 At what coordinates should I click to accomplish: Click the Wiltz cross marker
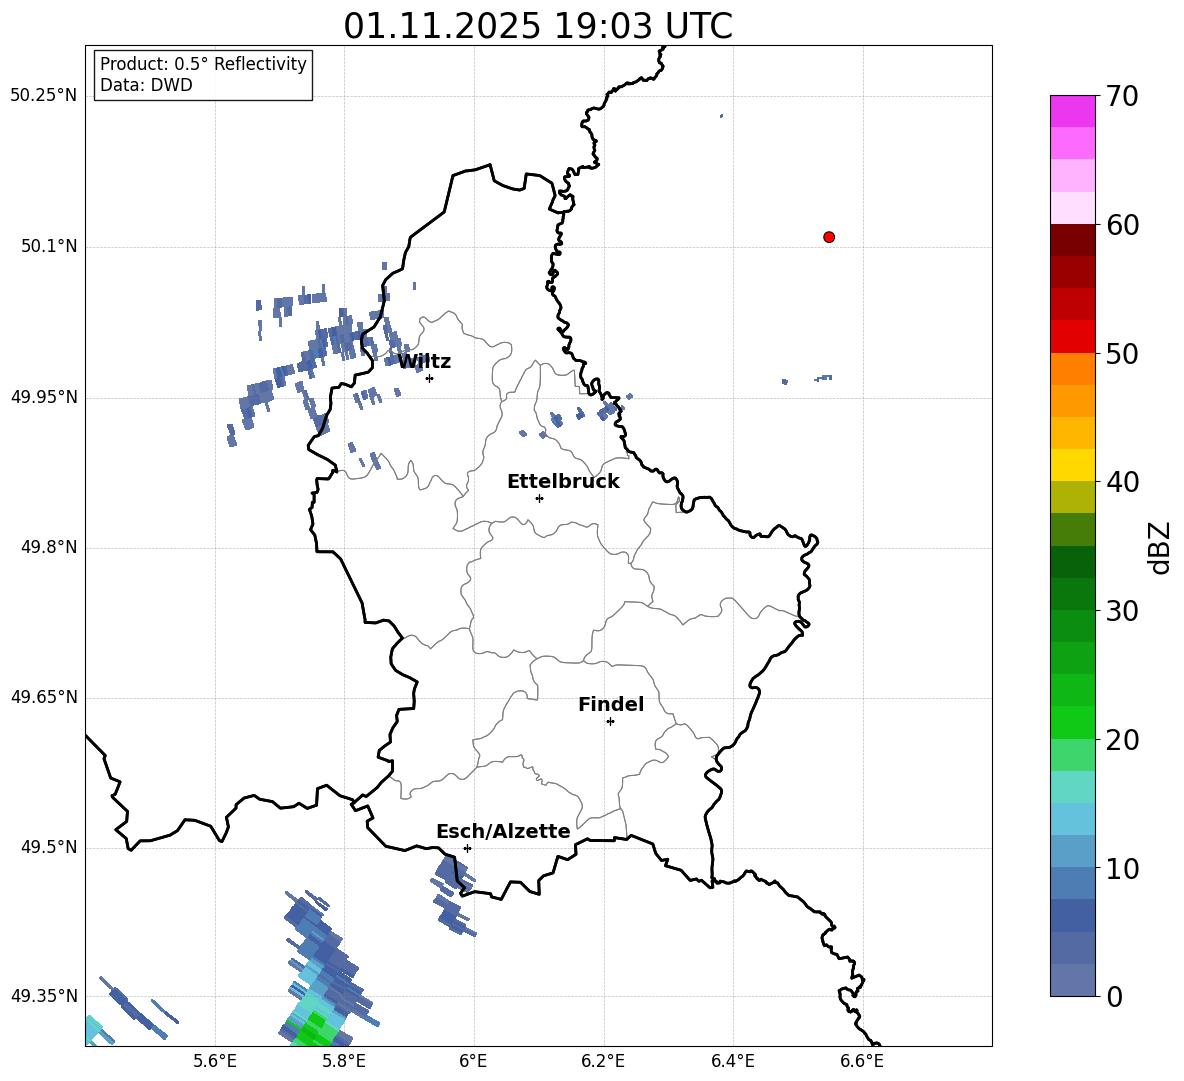430,378
